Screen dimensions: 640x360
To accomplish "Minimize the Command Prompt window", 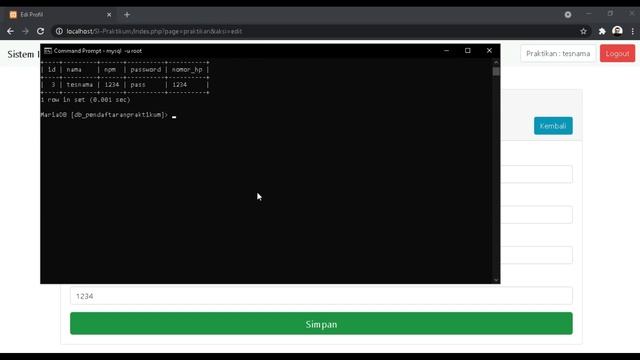I will coord(446,51).
